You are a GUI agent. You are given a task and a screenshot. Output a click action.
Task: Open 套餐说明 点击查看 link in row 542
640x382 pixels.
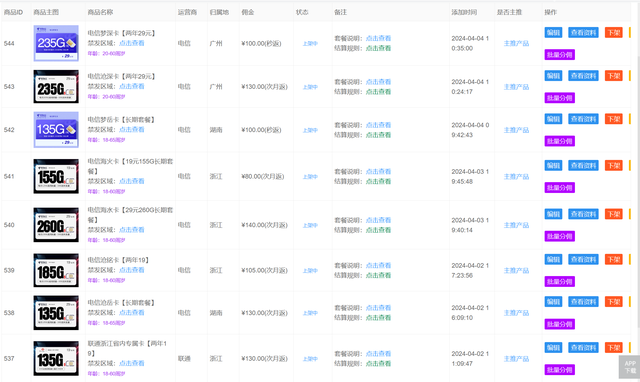[x=378, y=125]
